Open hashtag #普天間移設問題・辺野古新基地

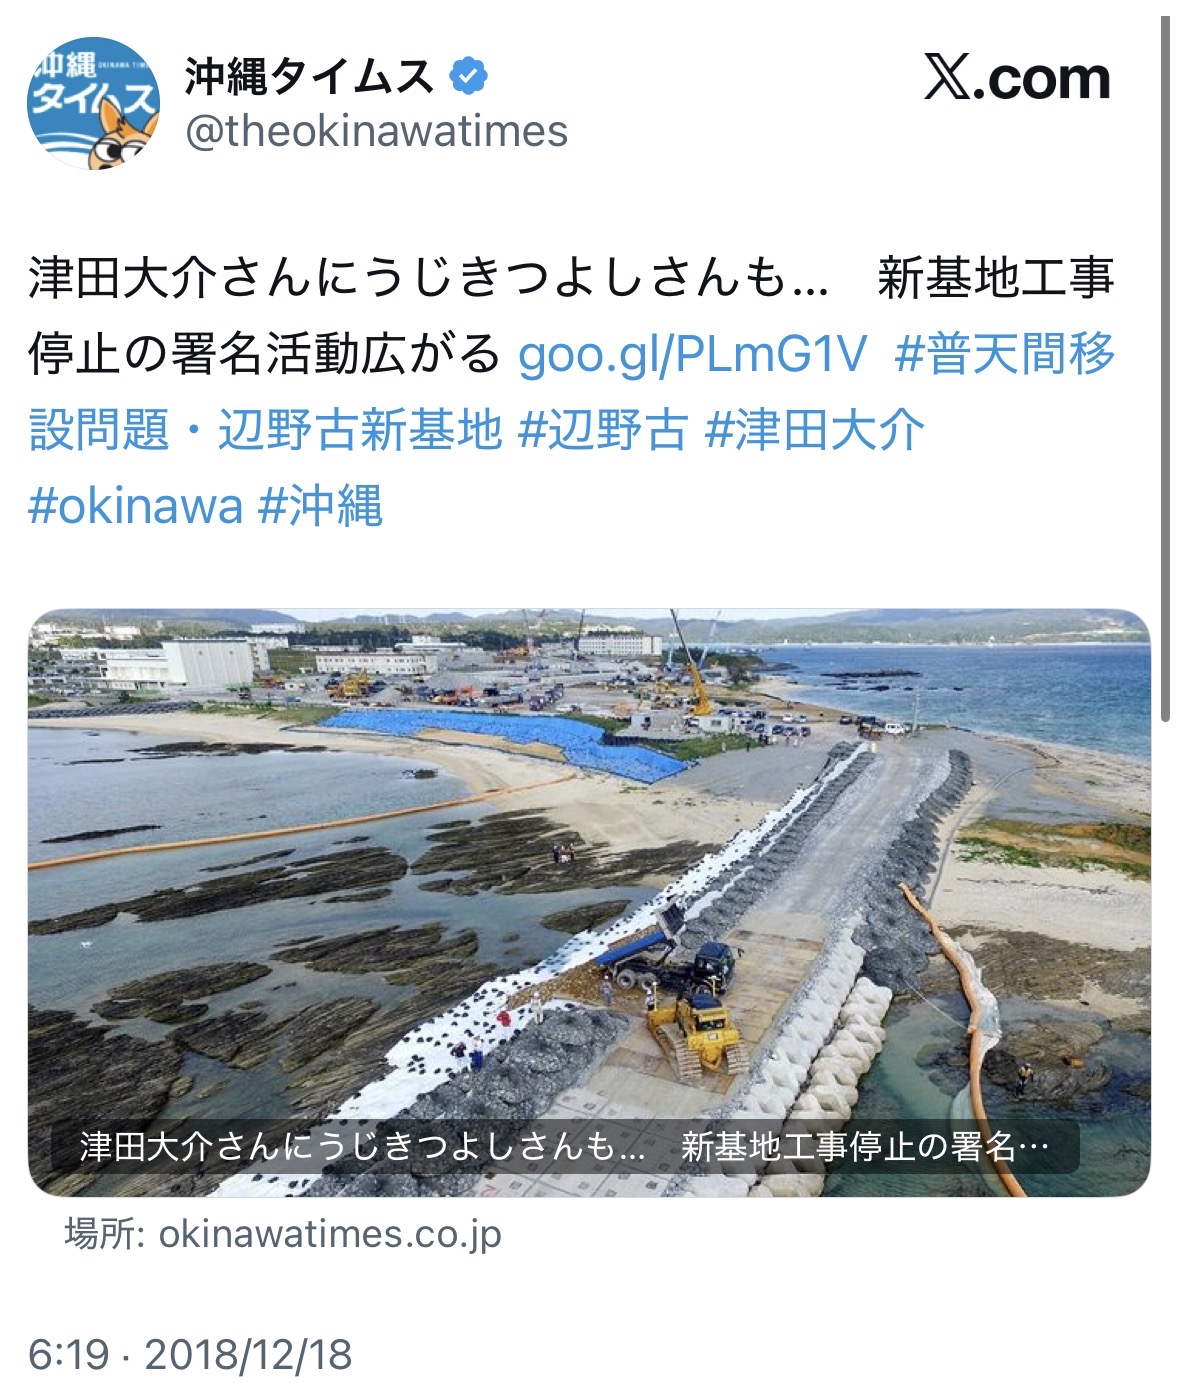click(x=572, y=392)
